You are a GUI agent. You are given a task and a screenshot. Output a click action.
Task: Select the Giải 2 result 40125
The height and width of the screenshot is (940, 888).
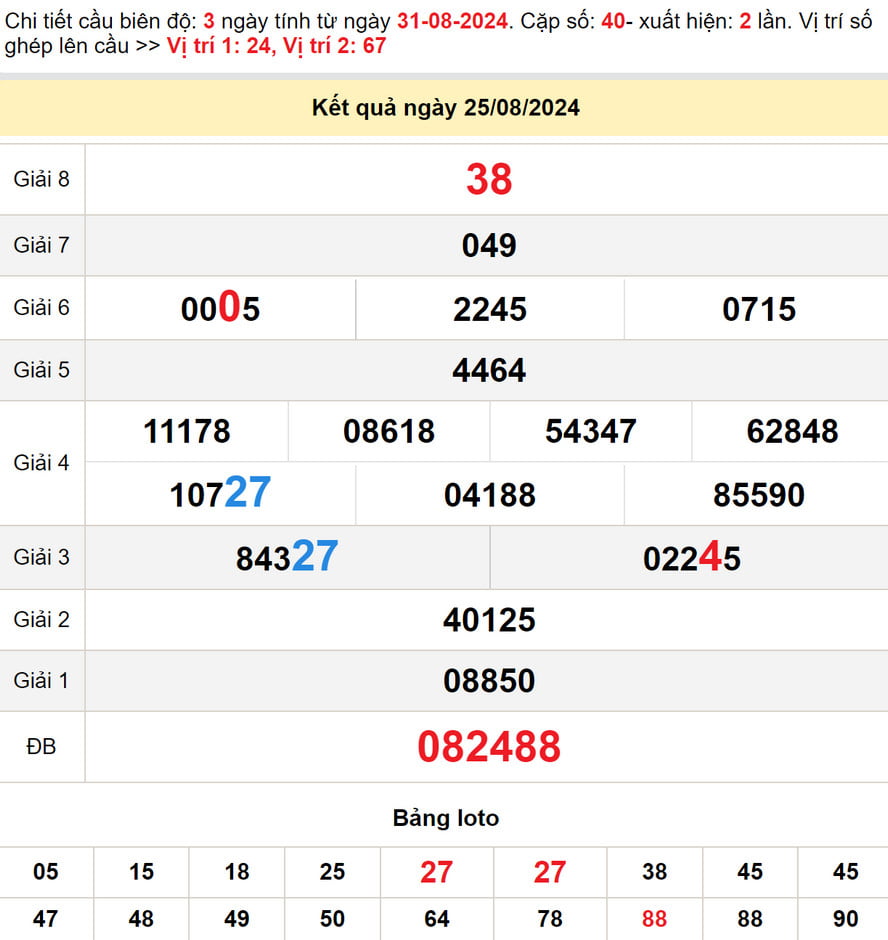(489, 620)
